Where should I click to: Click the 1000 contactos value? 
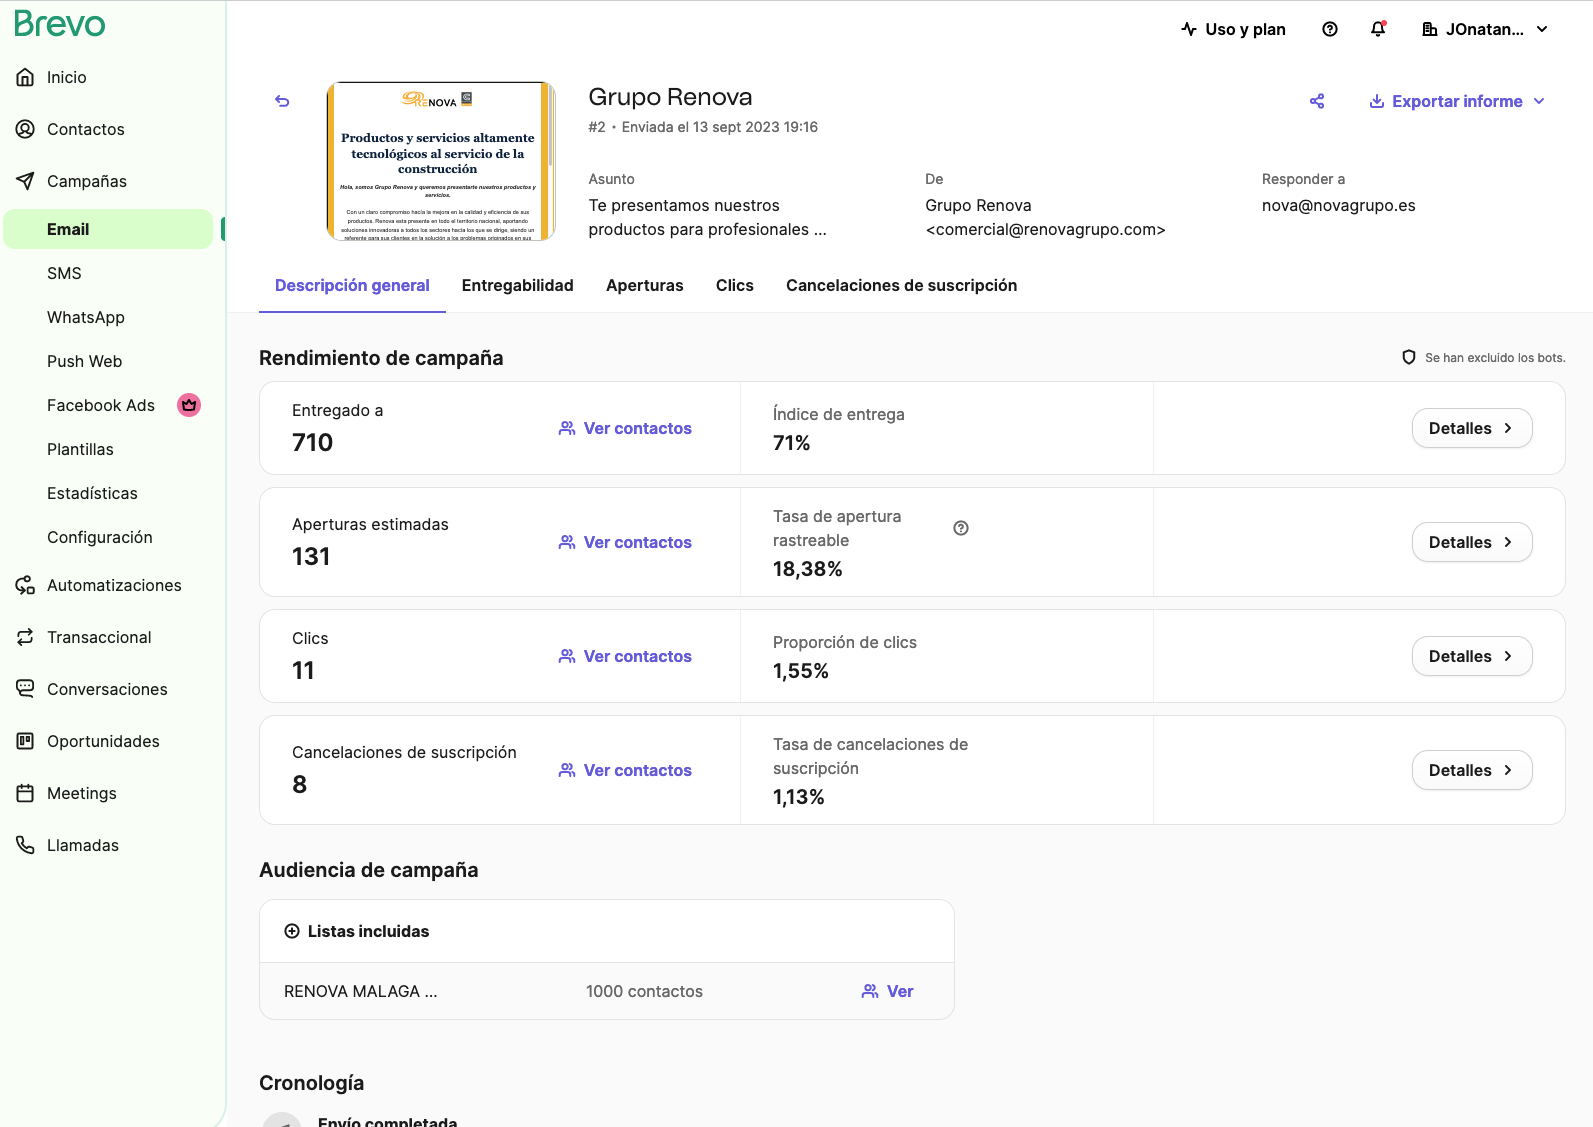(x=644, y=991)
